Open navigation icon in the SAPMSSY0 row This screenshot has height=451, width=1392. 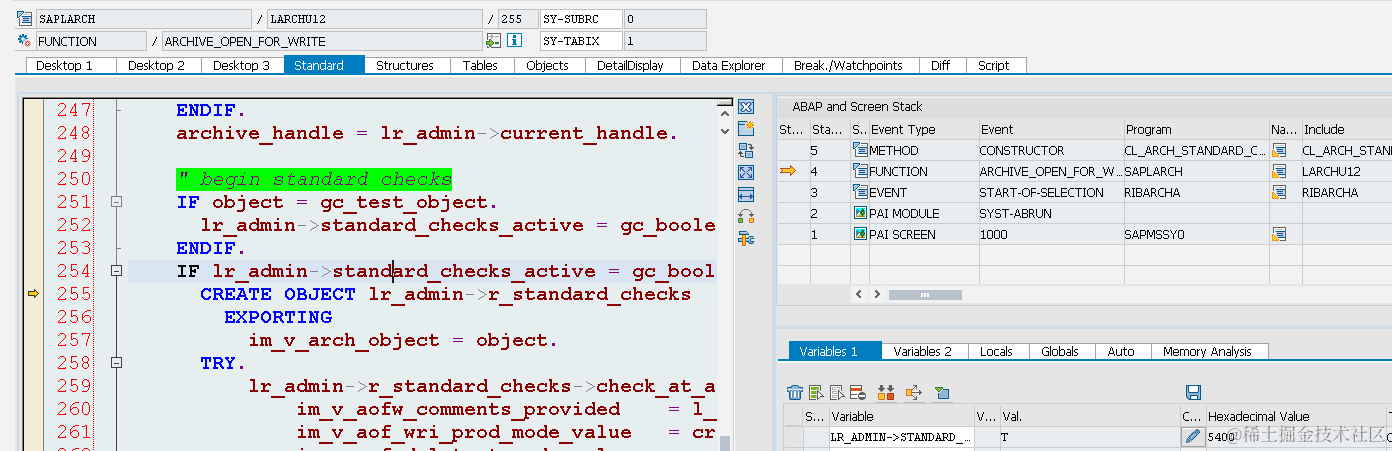[x=1279, y=234]
